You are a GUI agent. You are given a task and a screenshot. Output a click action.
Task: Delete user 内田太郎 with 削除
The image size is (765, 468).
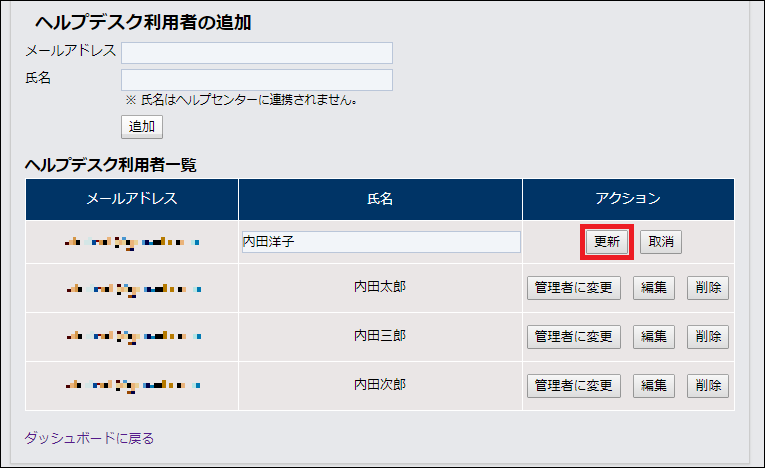pyautogui.click(x=707, y=288)
